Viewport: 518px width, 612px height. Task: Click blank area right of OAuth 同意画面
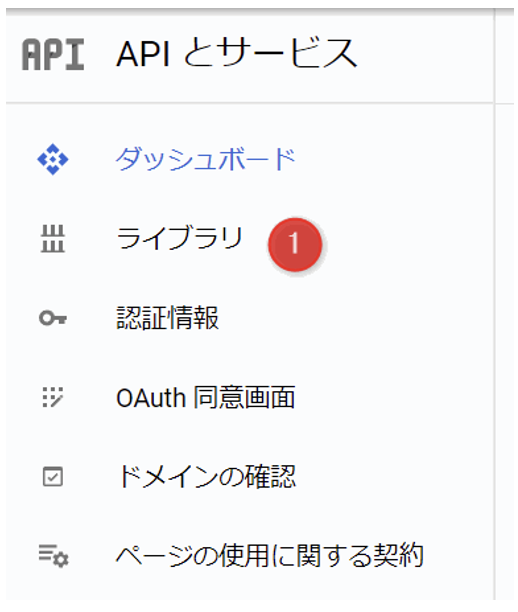390,397
